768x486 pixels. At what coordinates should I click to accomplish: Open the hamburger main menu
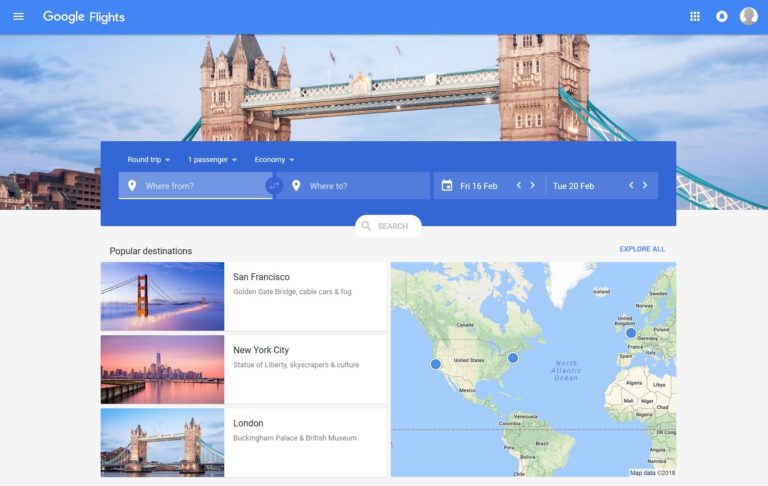coord(18,16)
